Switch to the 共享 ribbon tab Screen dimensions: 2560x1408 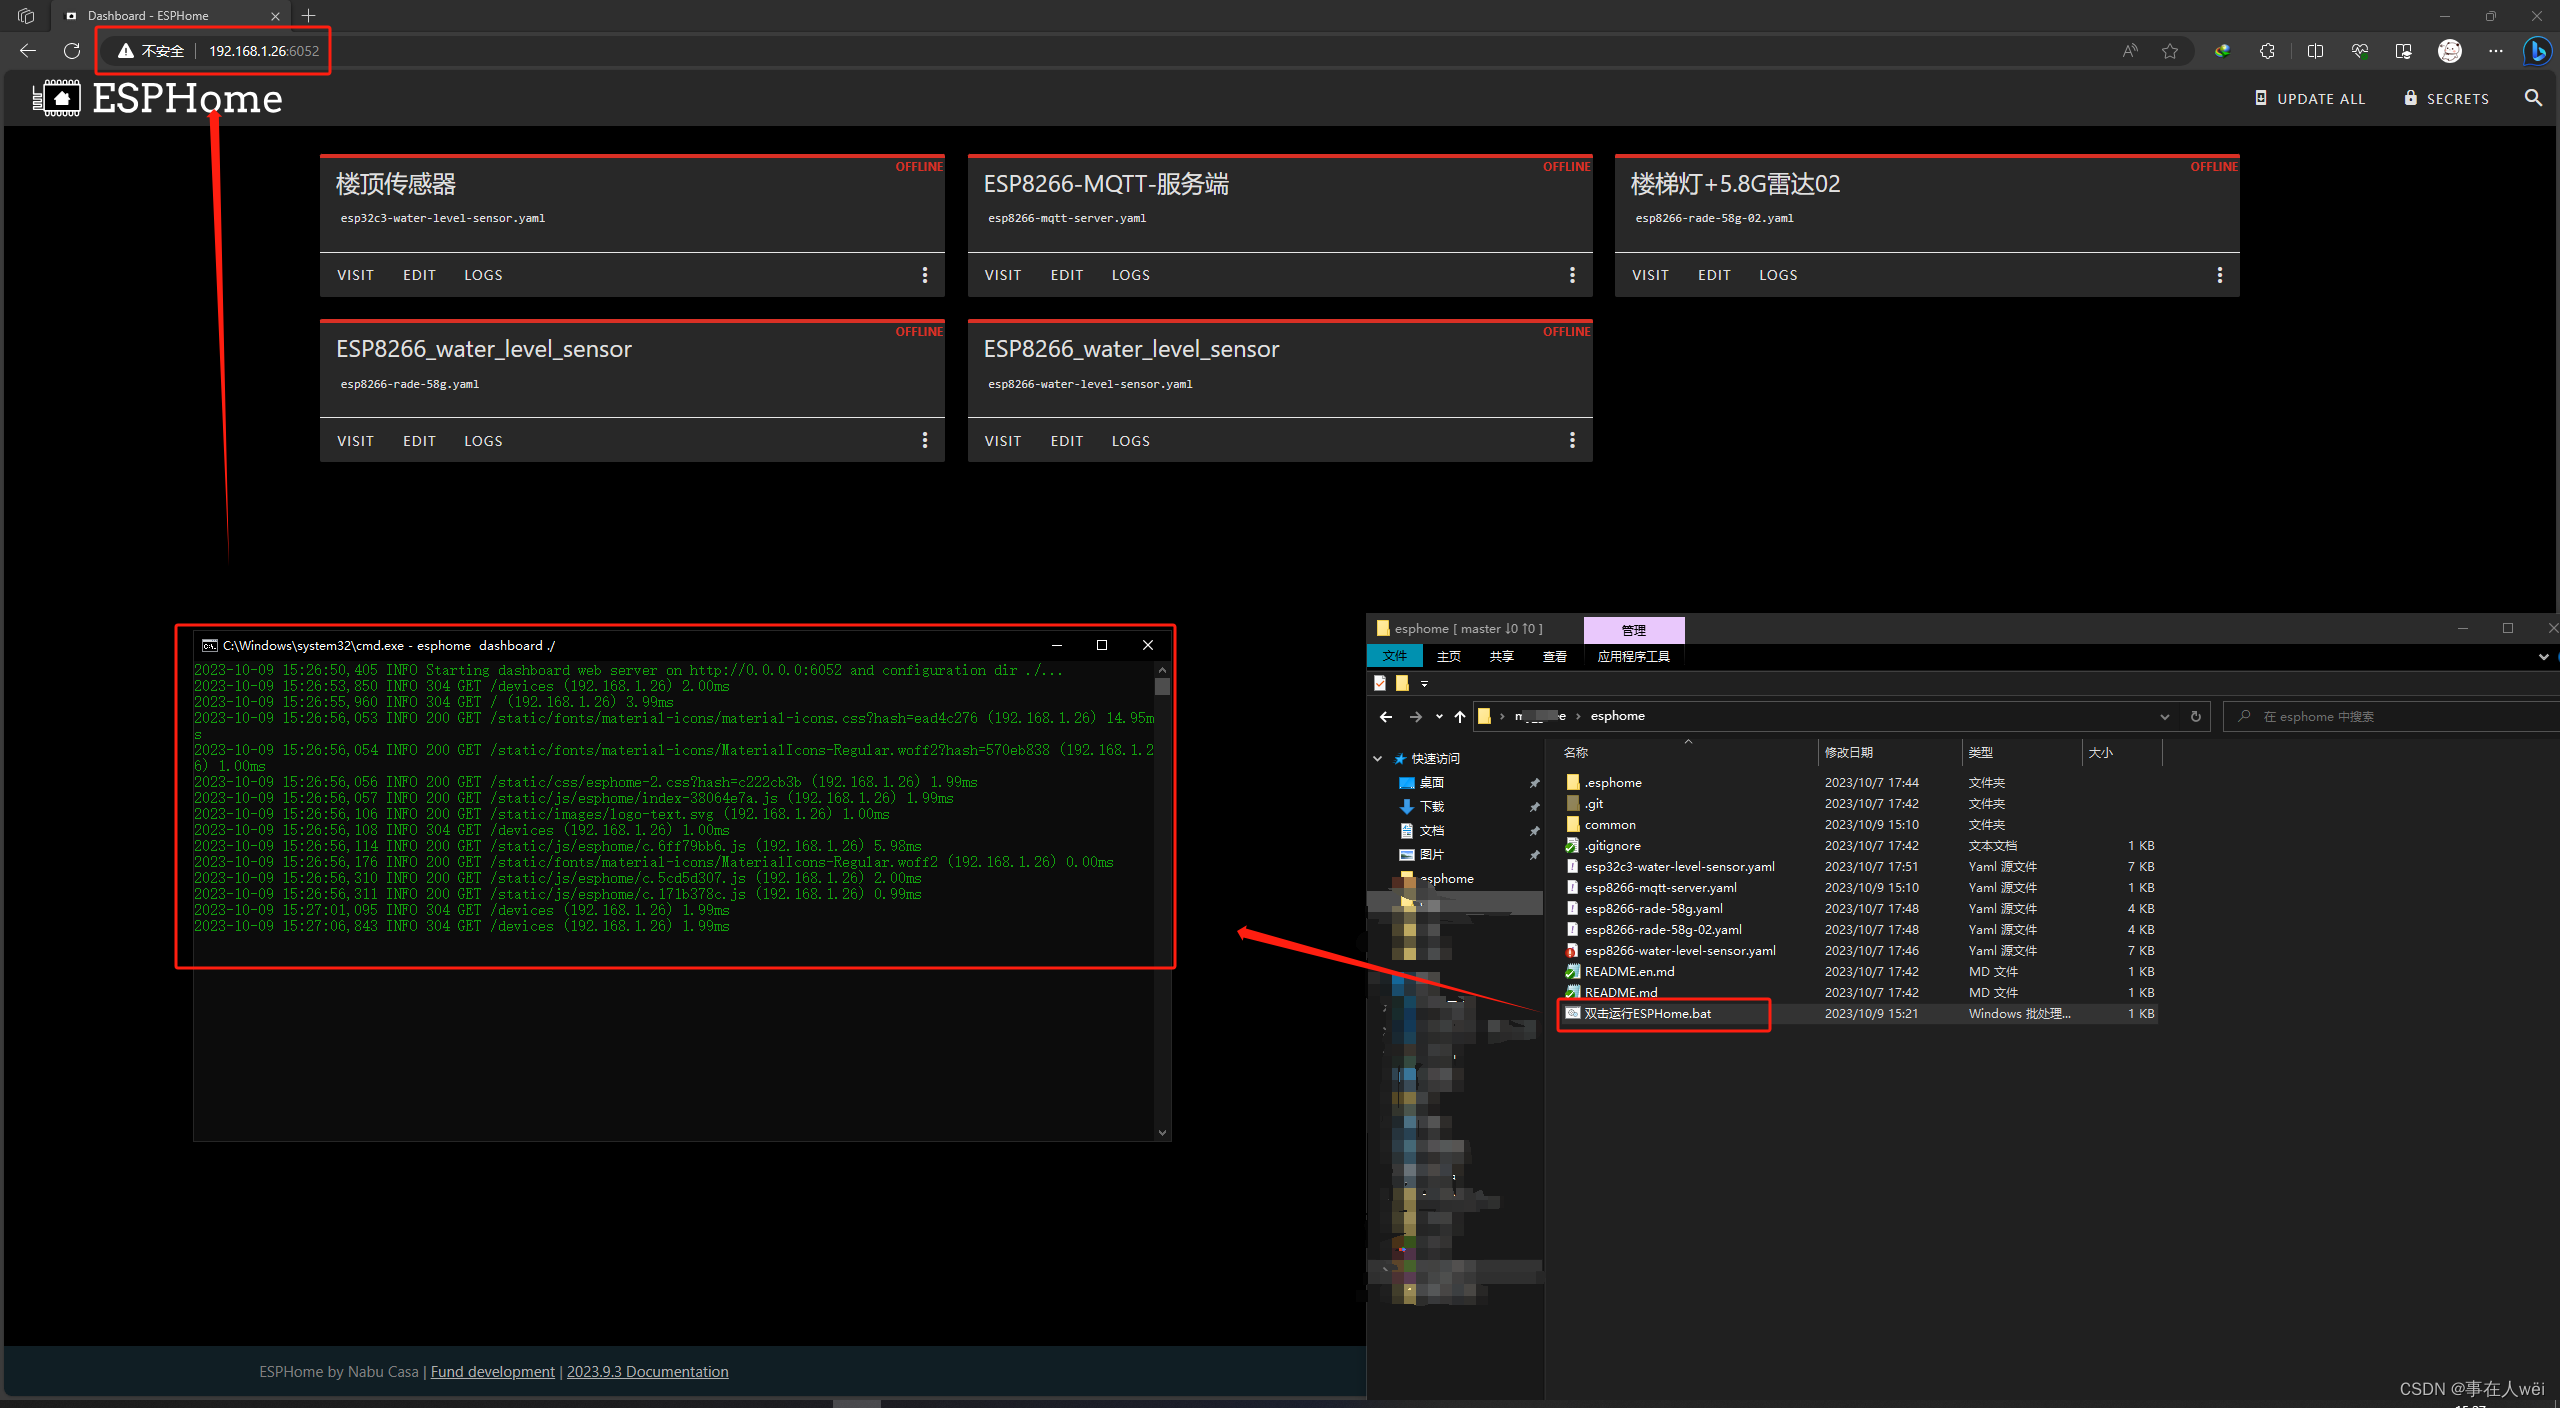(x=1501, y=657)
